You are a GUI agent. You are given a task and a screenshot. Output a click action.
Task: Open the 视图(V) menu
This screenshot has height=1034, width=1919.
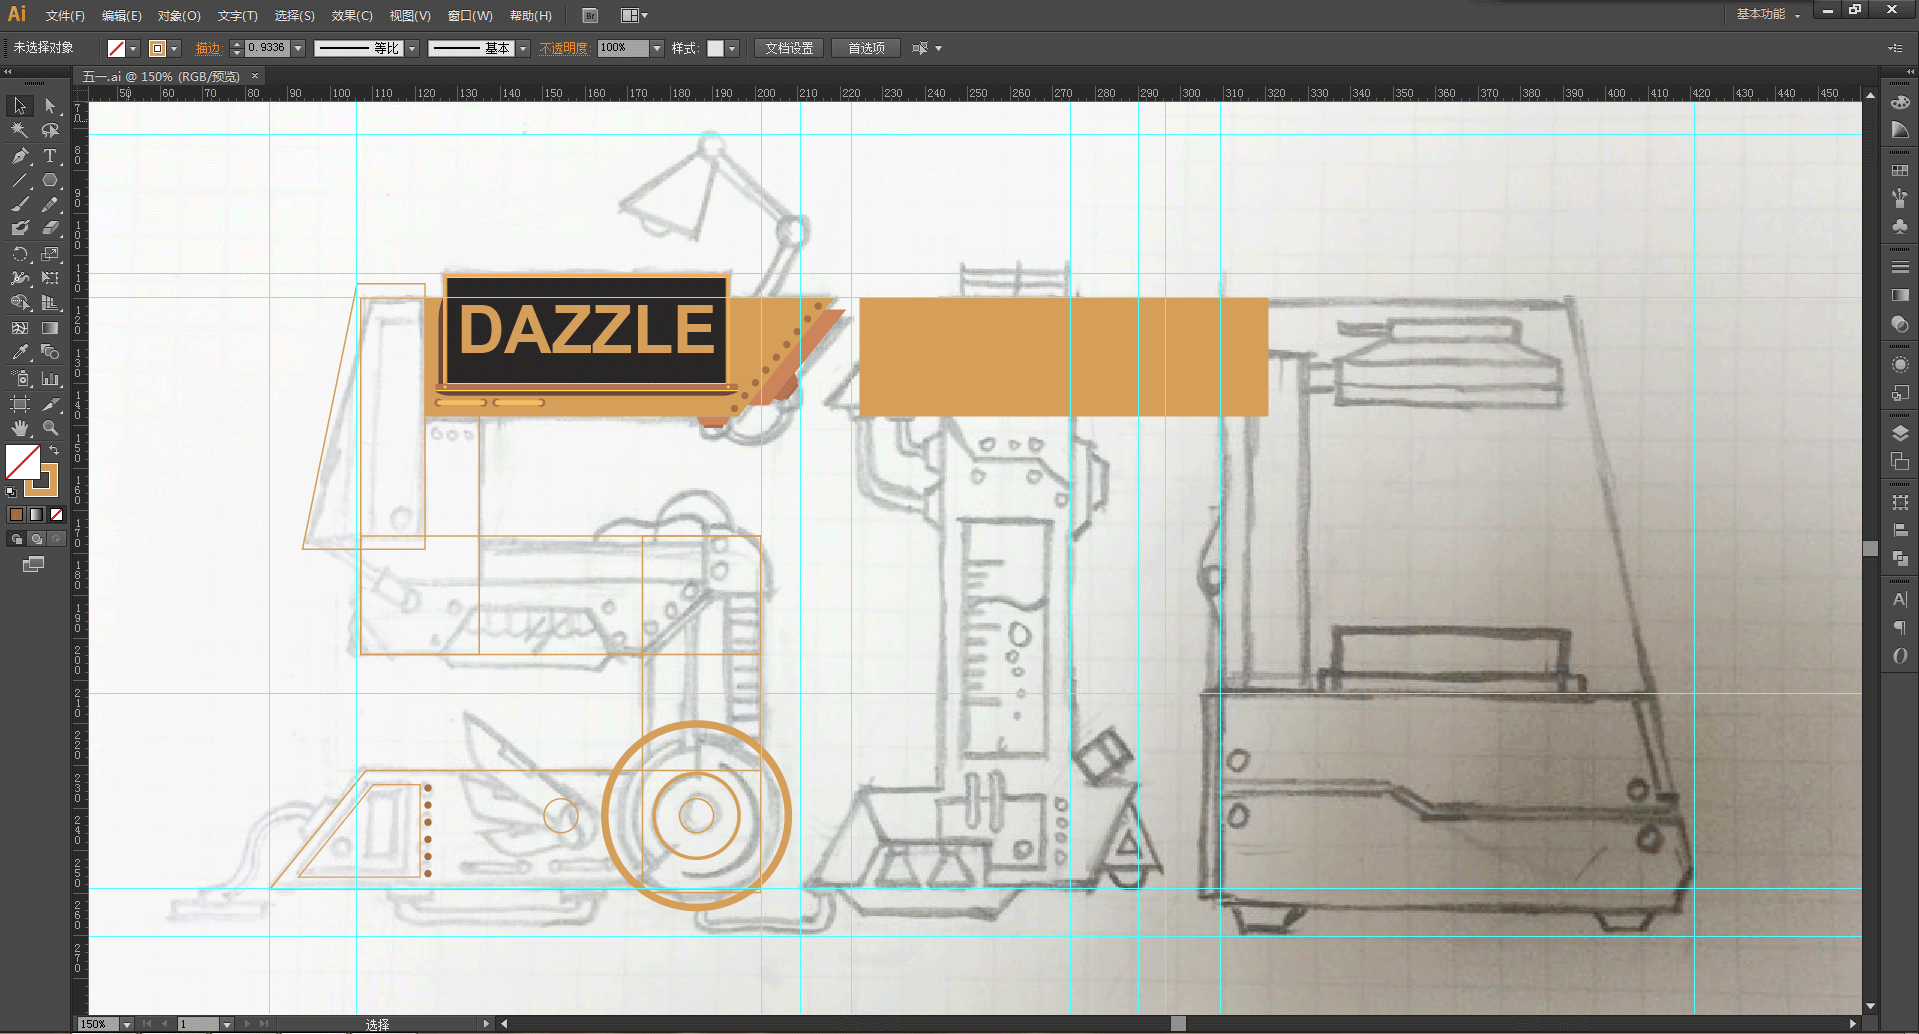click(410, 16)
